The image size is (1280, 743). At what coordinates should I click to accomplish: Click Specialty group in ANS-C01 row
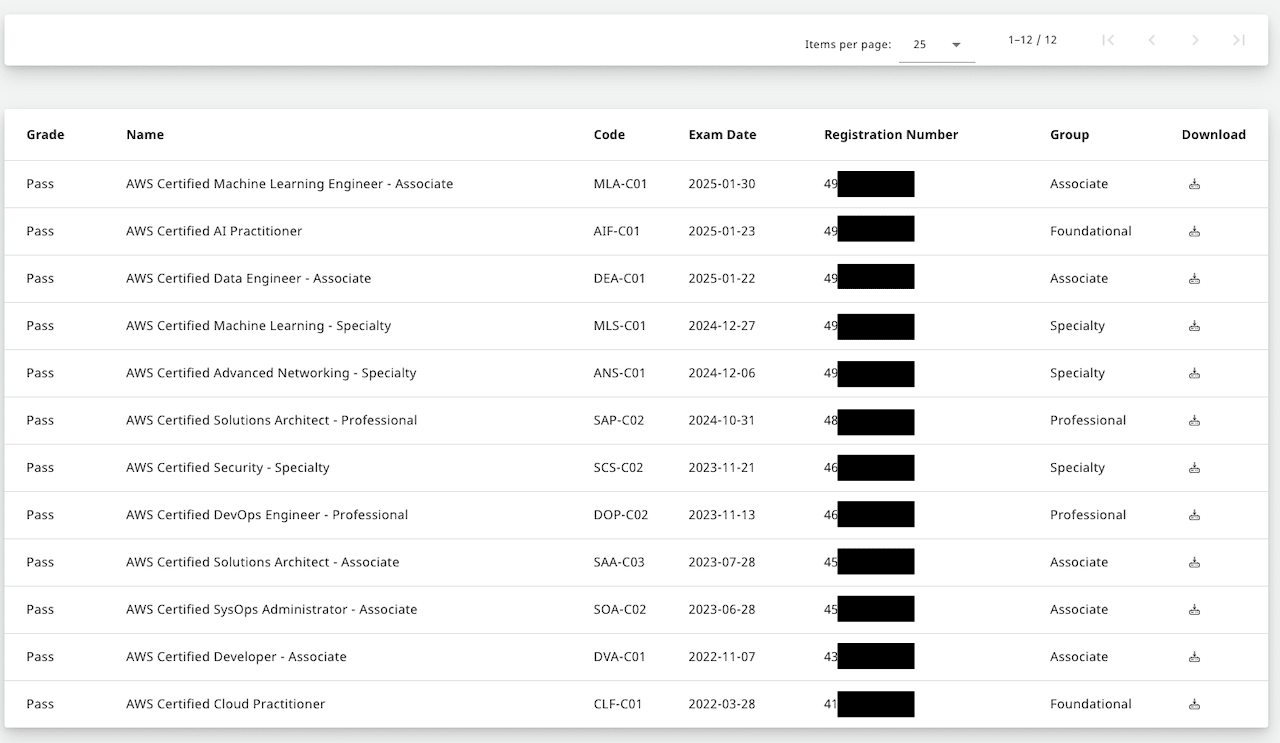point(1078,373)
